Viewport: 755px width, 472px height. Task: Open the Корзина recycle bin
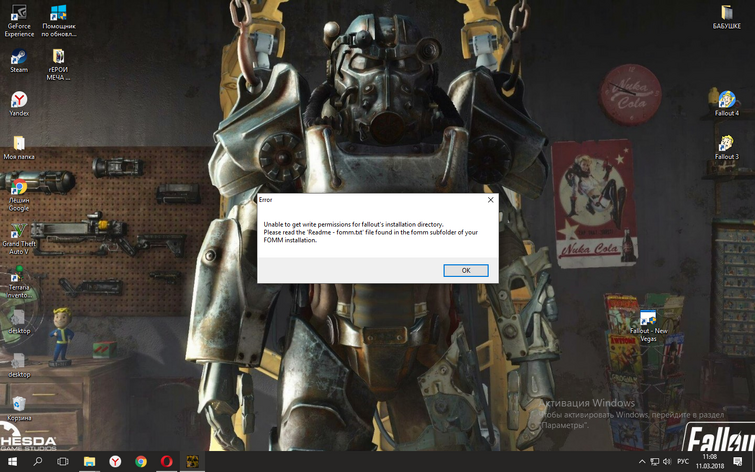point(19,408)
